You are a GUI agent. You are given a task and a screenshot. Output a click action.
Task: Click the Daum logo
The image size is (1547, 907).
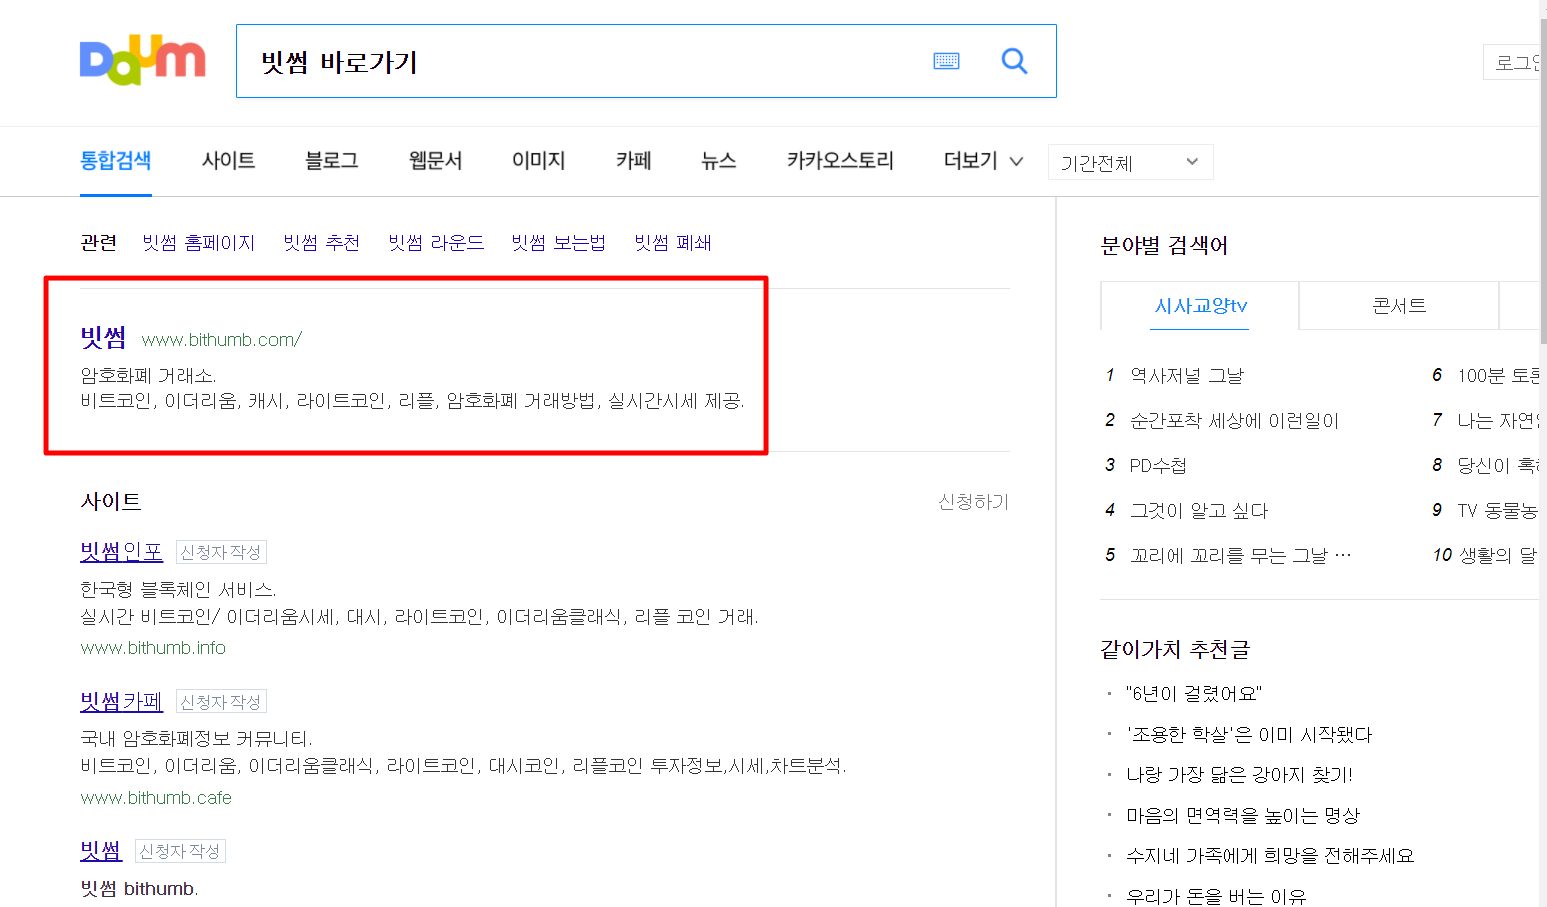tap(142, 62)
